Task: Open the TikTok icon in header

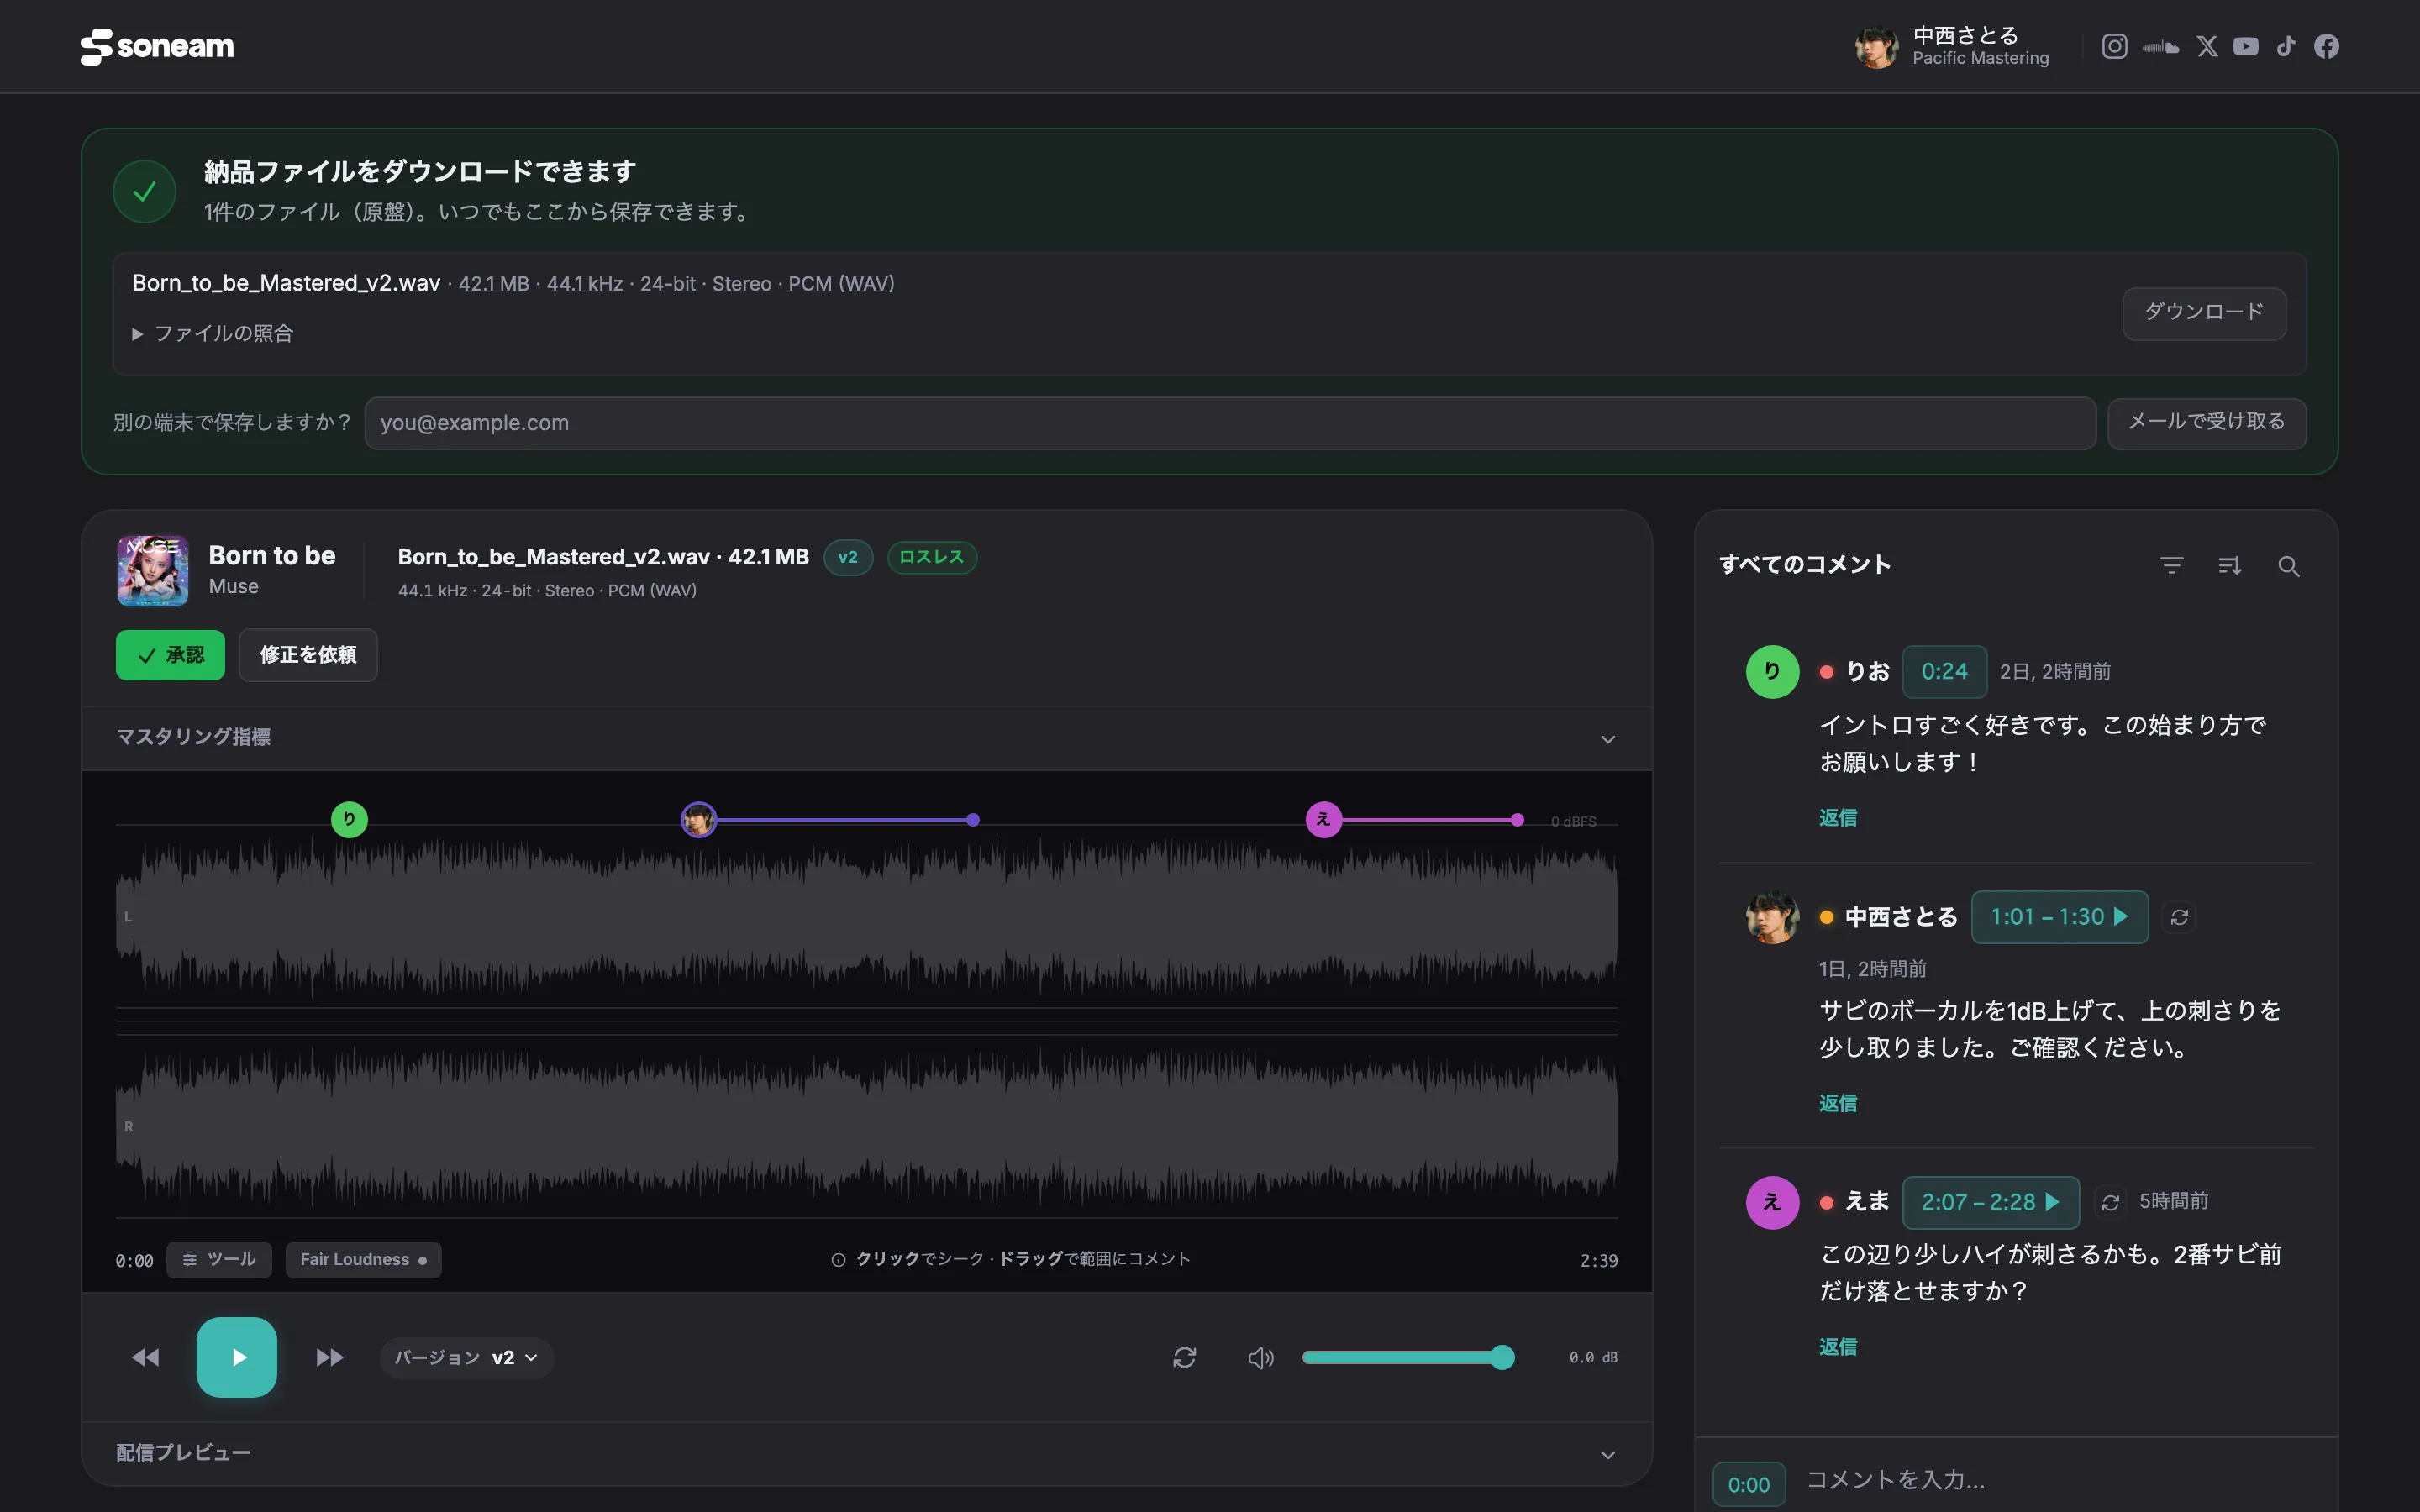Action: coord(2286,46)
